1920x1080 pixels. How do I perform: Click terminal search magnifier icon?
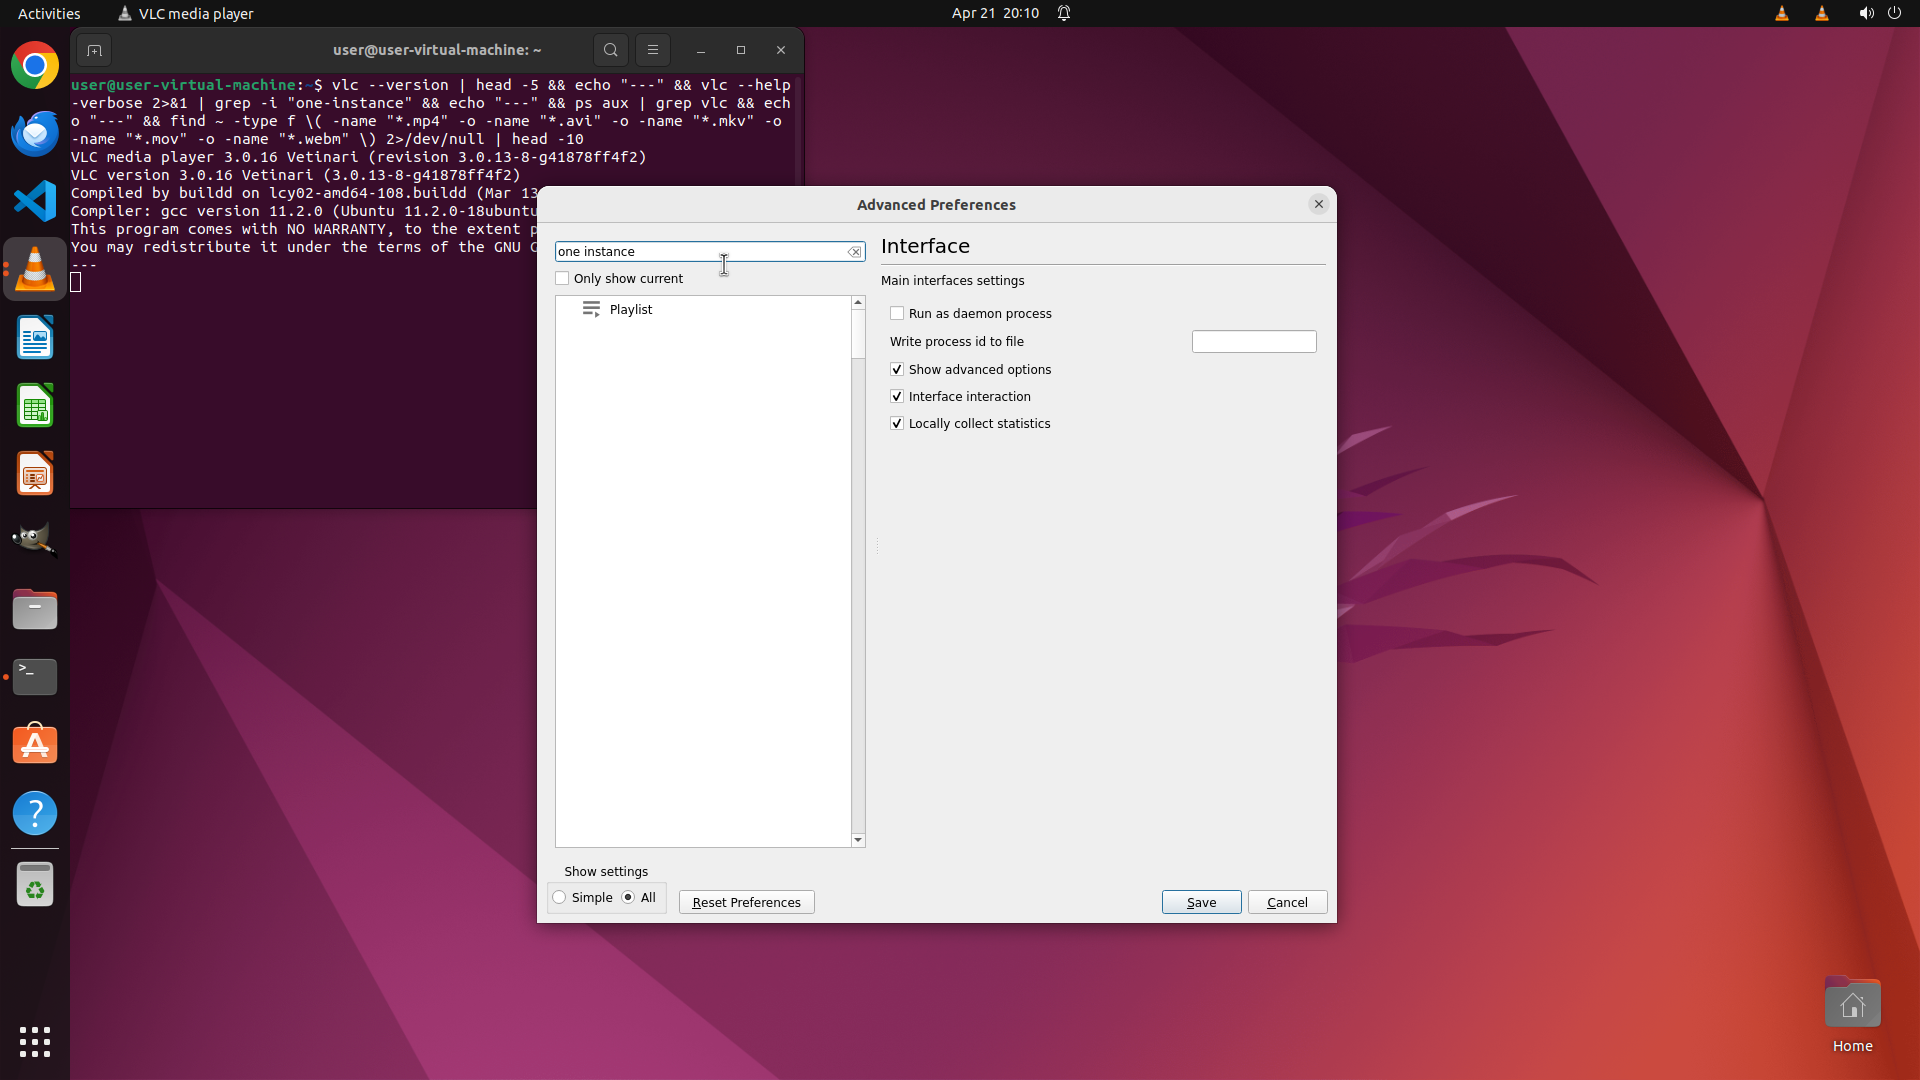coord(610,50)
